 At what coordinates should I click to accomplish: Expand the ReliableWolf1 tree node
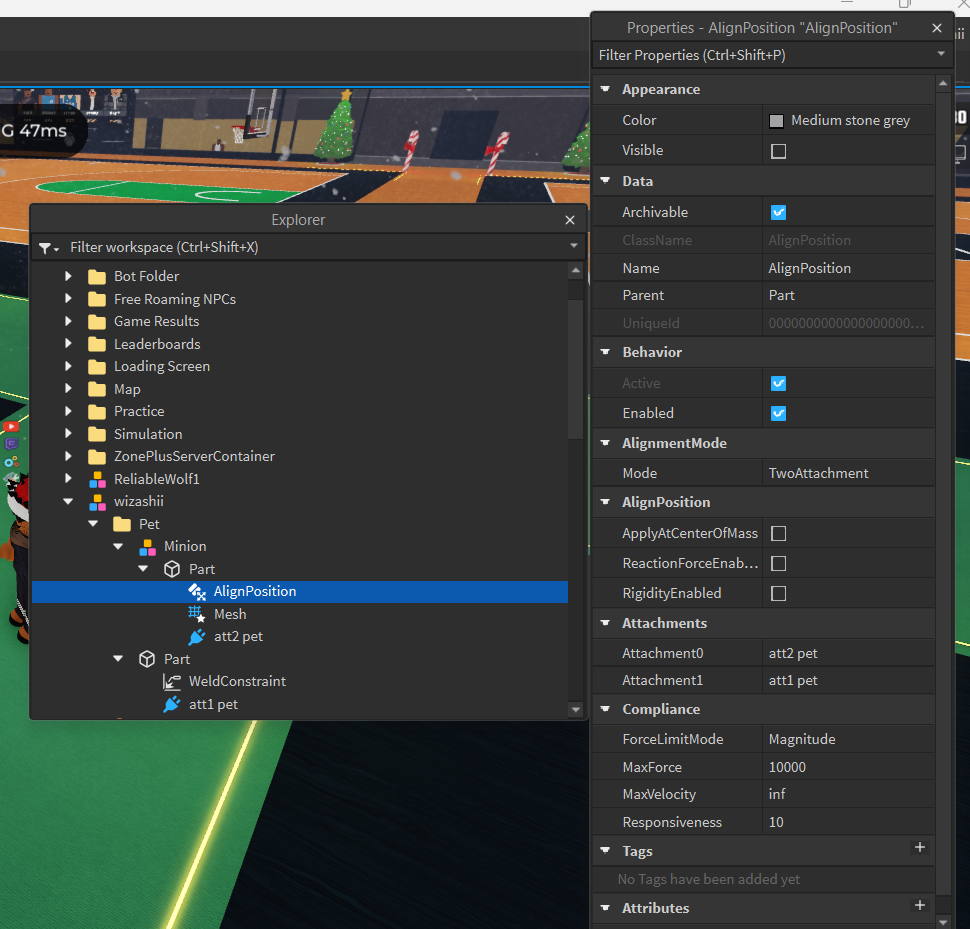click(x=68, y=479)
